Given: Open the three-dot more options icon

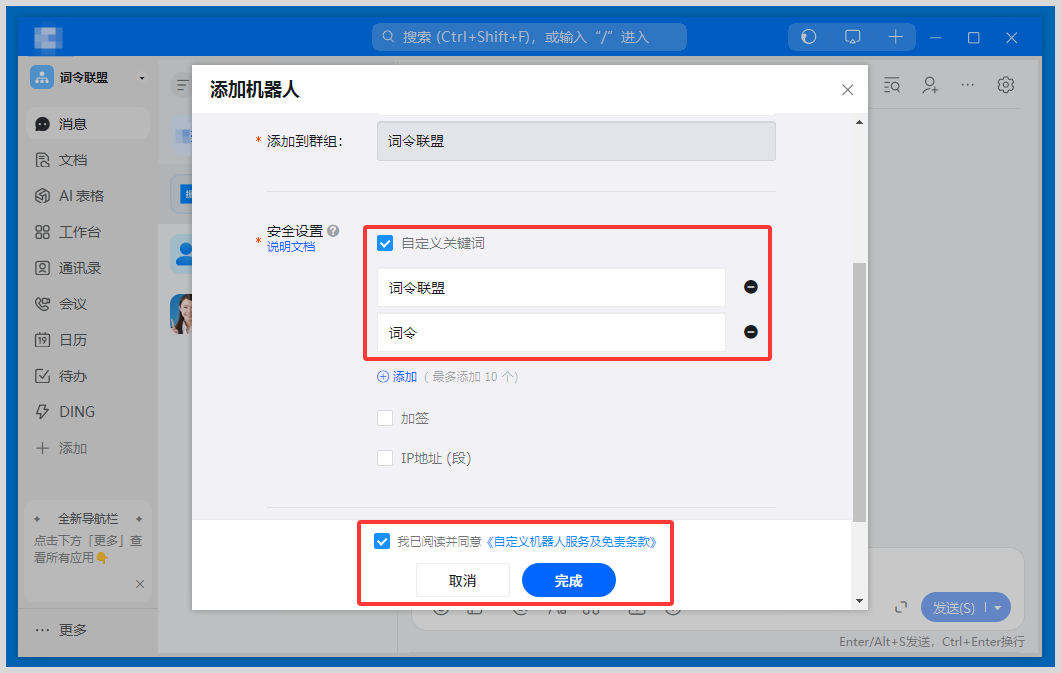Looking at the screenshot, I should pos(967,85).
